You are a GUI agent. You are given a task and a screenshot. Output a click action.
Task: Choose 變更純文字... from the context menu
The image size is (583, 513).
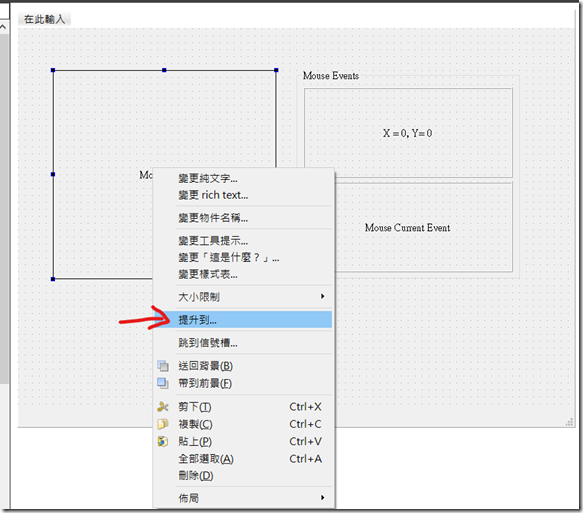click(x=244, y=178)
